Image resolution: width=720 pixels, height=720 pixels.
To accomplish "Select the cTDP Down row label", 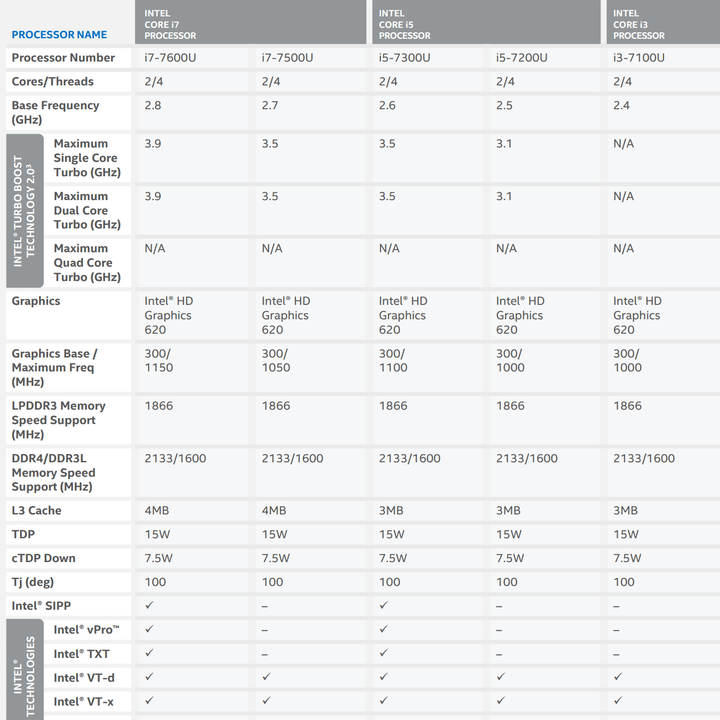I will pos(44,558).
